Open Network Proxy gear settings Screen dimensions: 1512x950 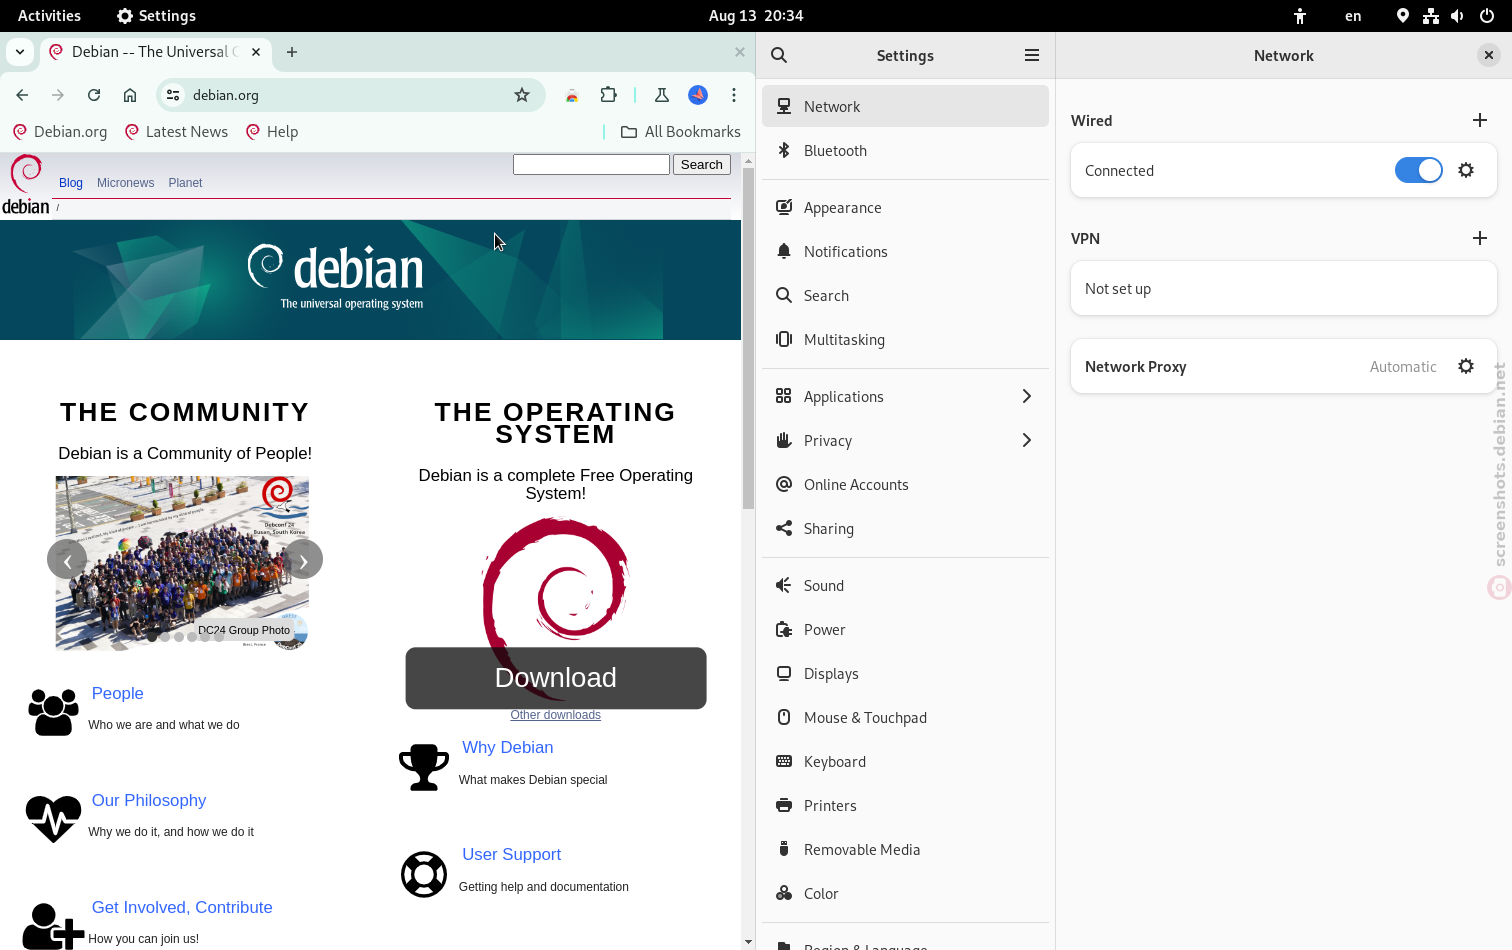1466,366
